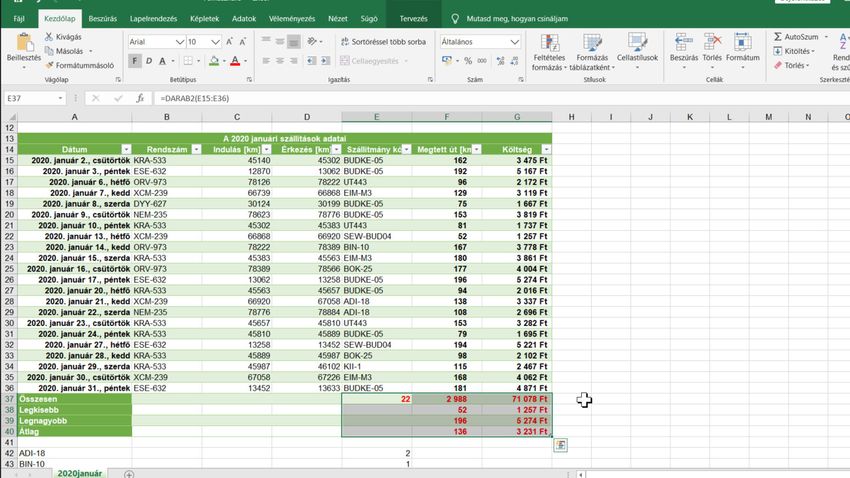
Task: Apply thousands separator 000 style
Action: click(481, 61)
